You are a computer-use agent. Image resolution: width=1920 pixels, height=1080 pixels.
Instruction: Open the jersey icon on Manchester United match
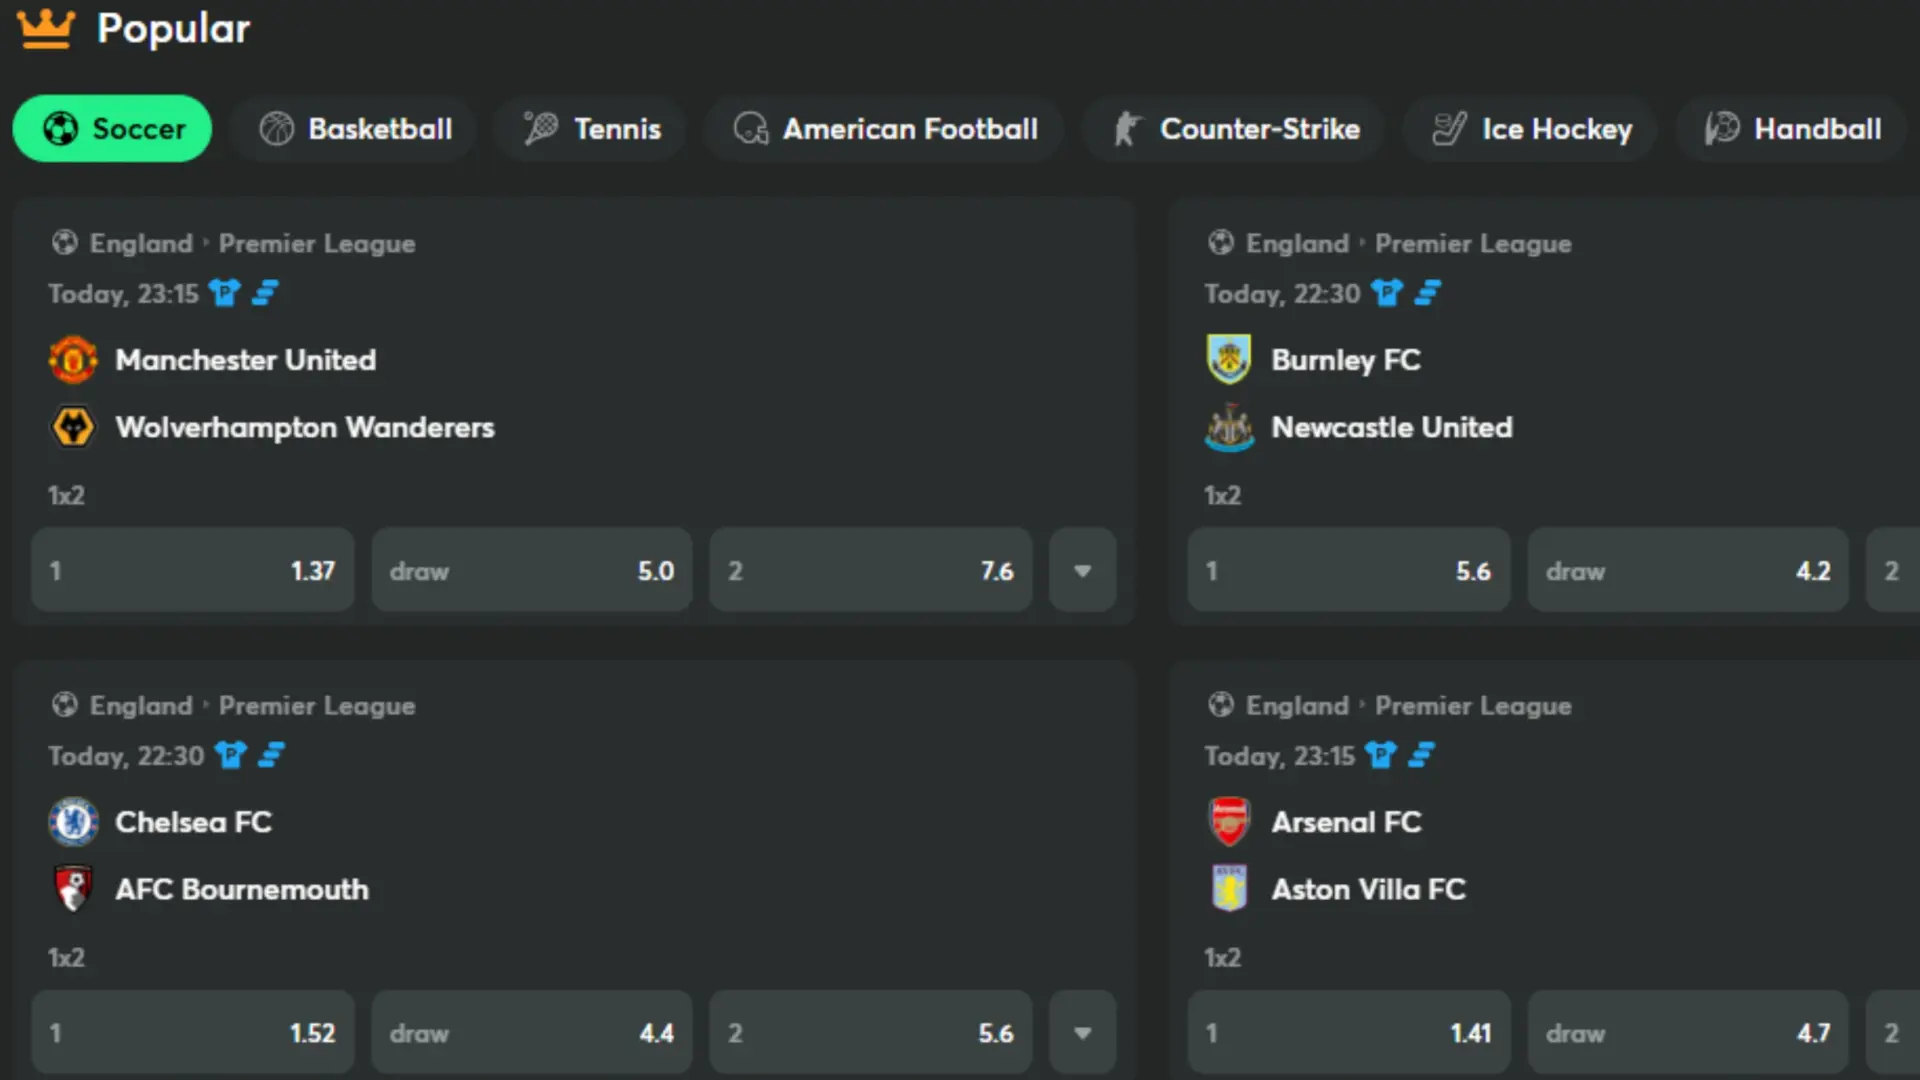pos(225,293)
